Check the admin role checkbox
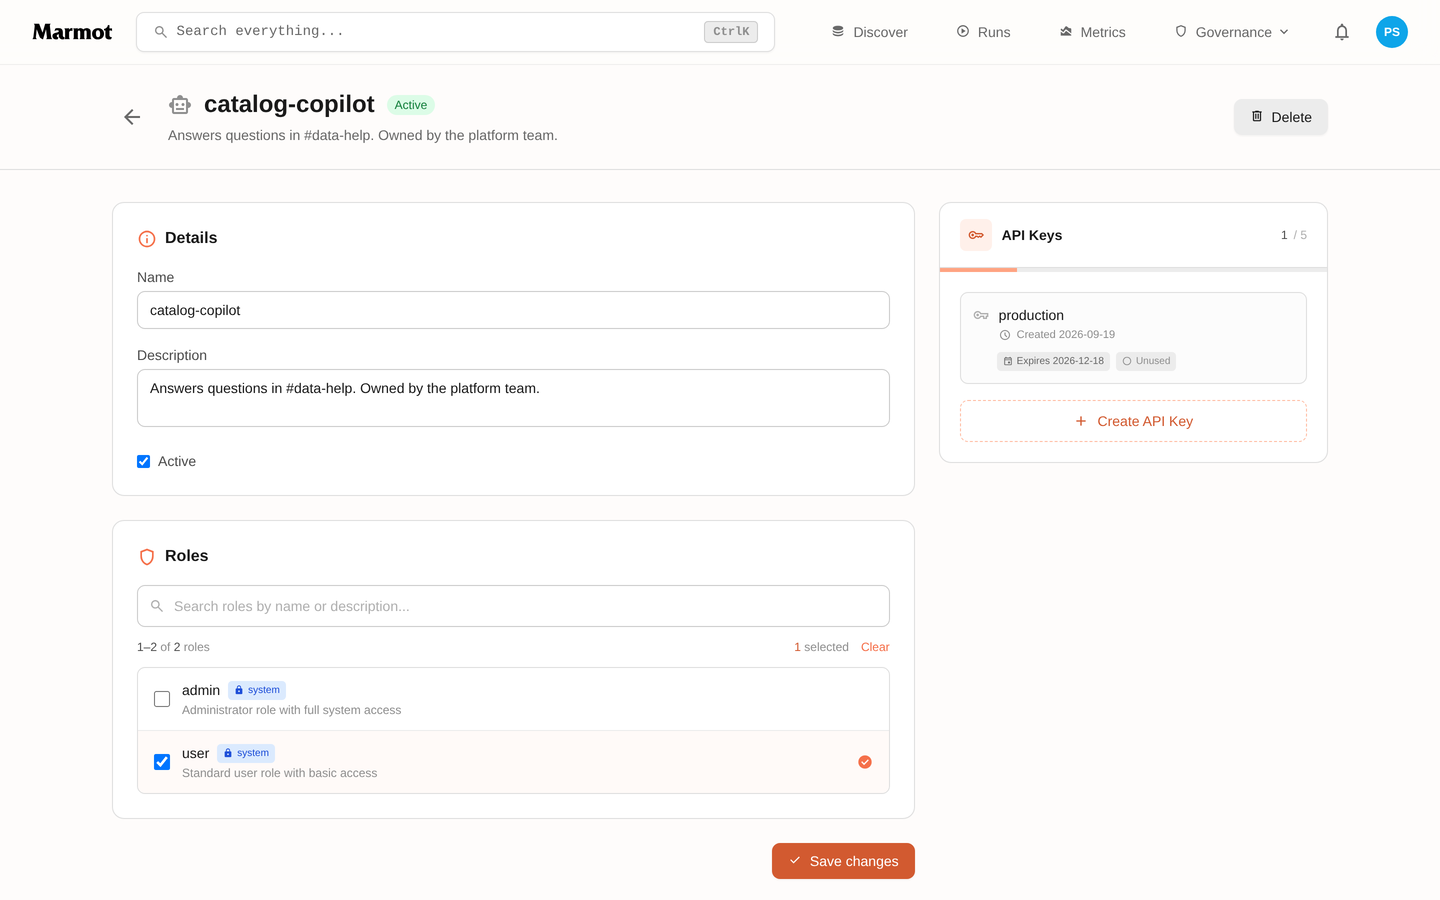The width and height of the screenshot is (1440, 900). pyautogui.click(x=162, y=699)
